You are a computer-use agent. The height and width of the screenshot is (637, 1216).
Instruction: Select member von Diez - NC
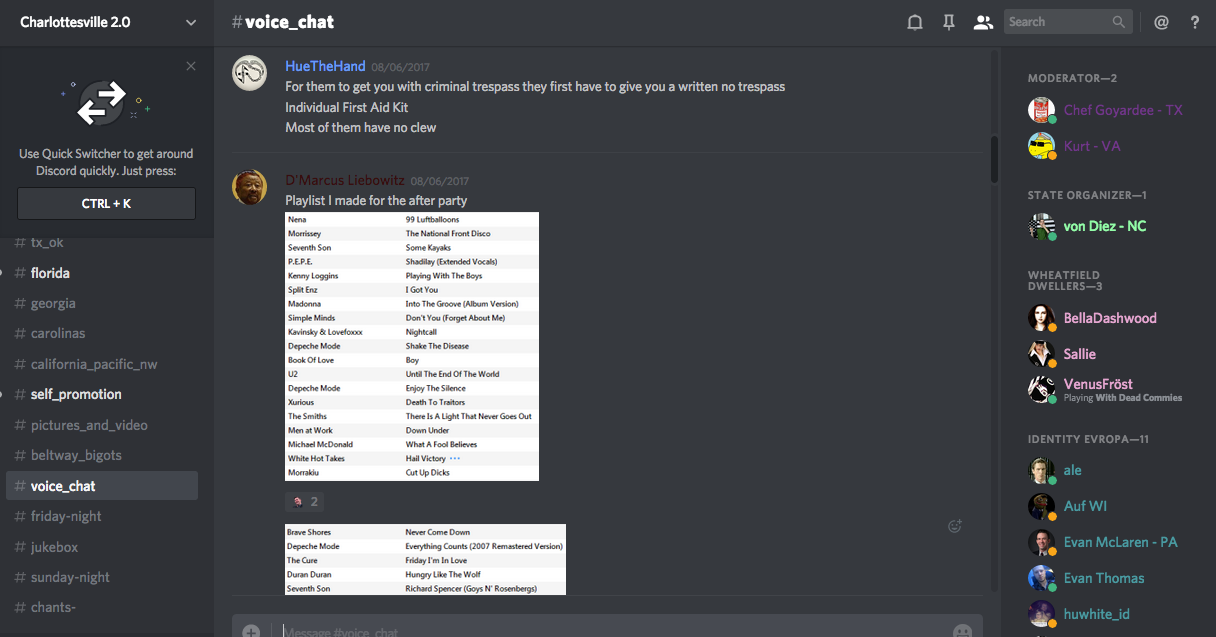(1104, 226)
